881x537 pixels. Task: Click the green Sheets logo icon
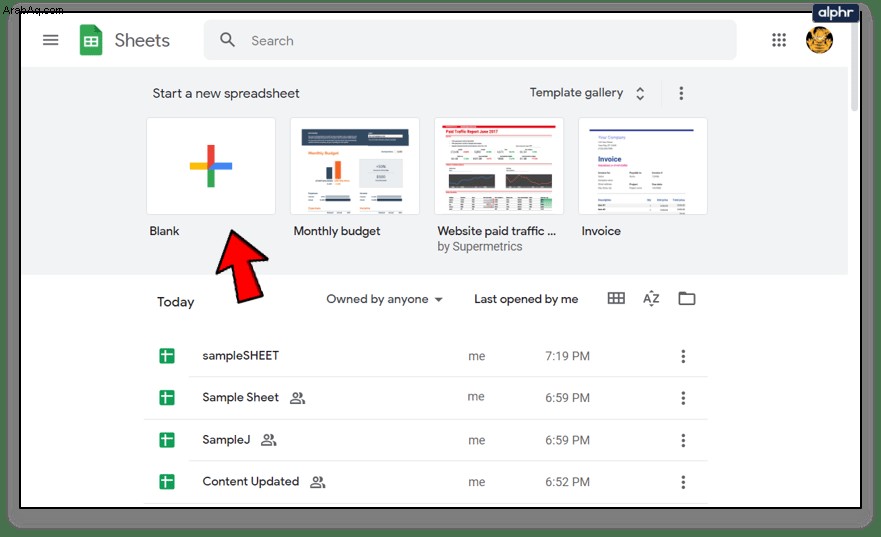tap(90, 40)
